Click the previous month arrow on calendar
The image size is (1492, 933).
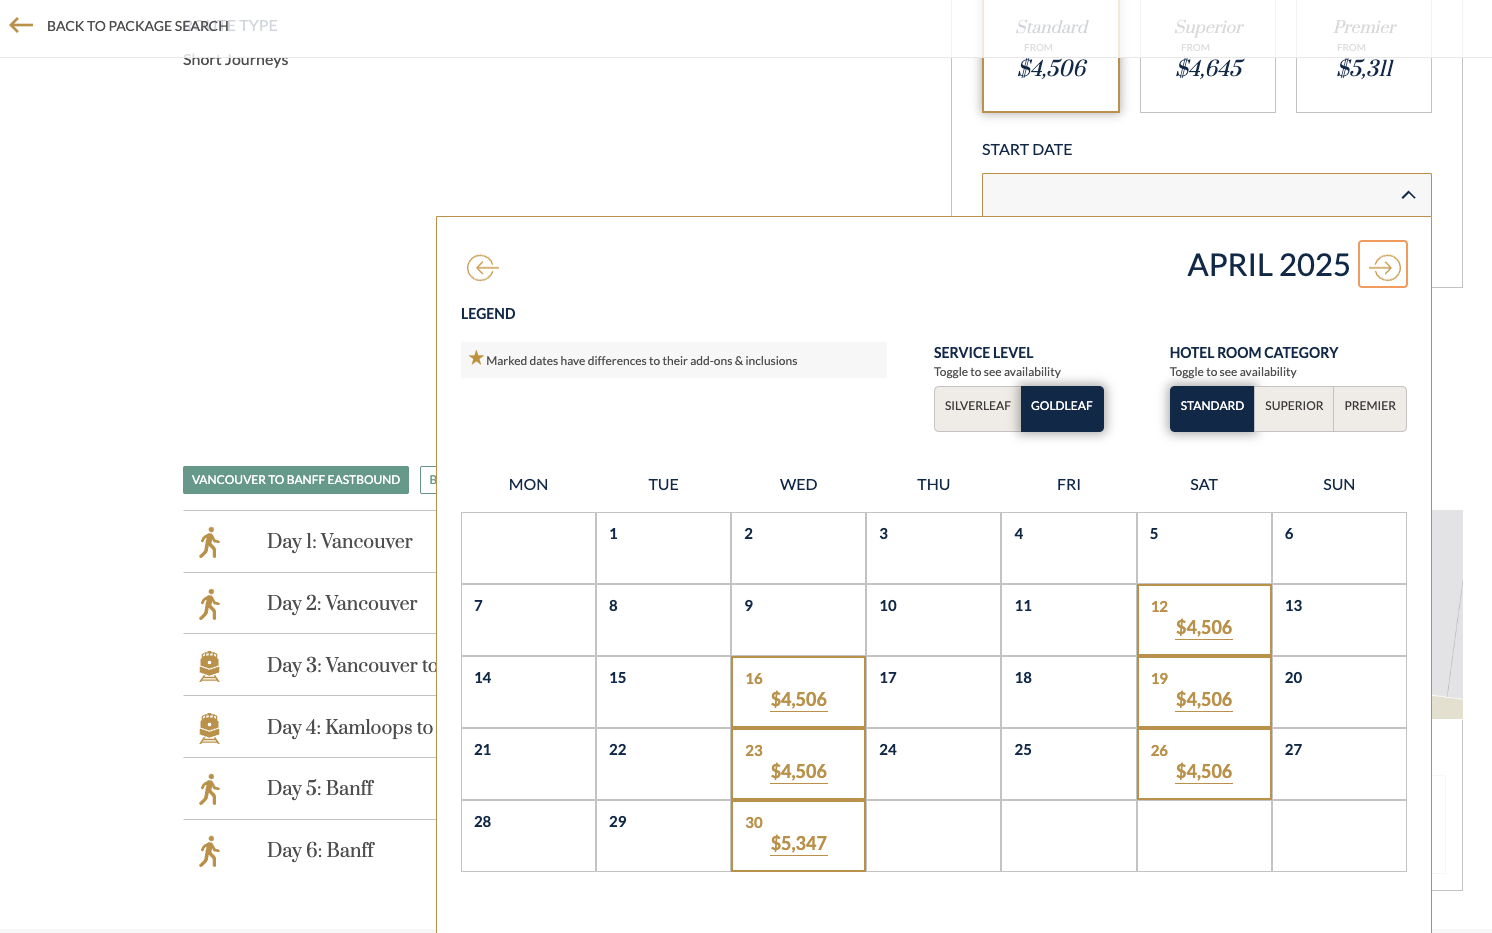tap(483, 267)
